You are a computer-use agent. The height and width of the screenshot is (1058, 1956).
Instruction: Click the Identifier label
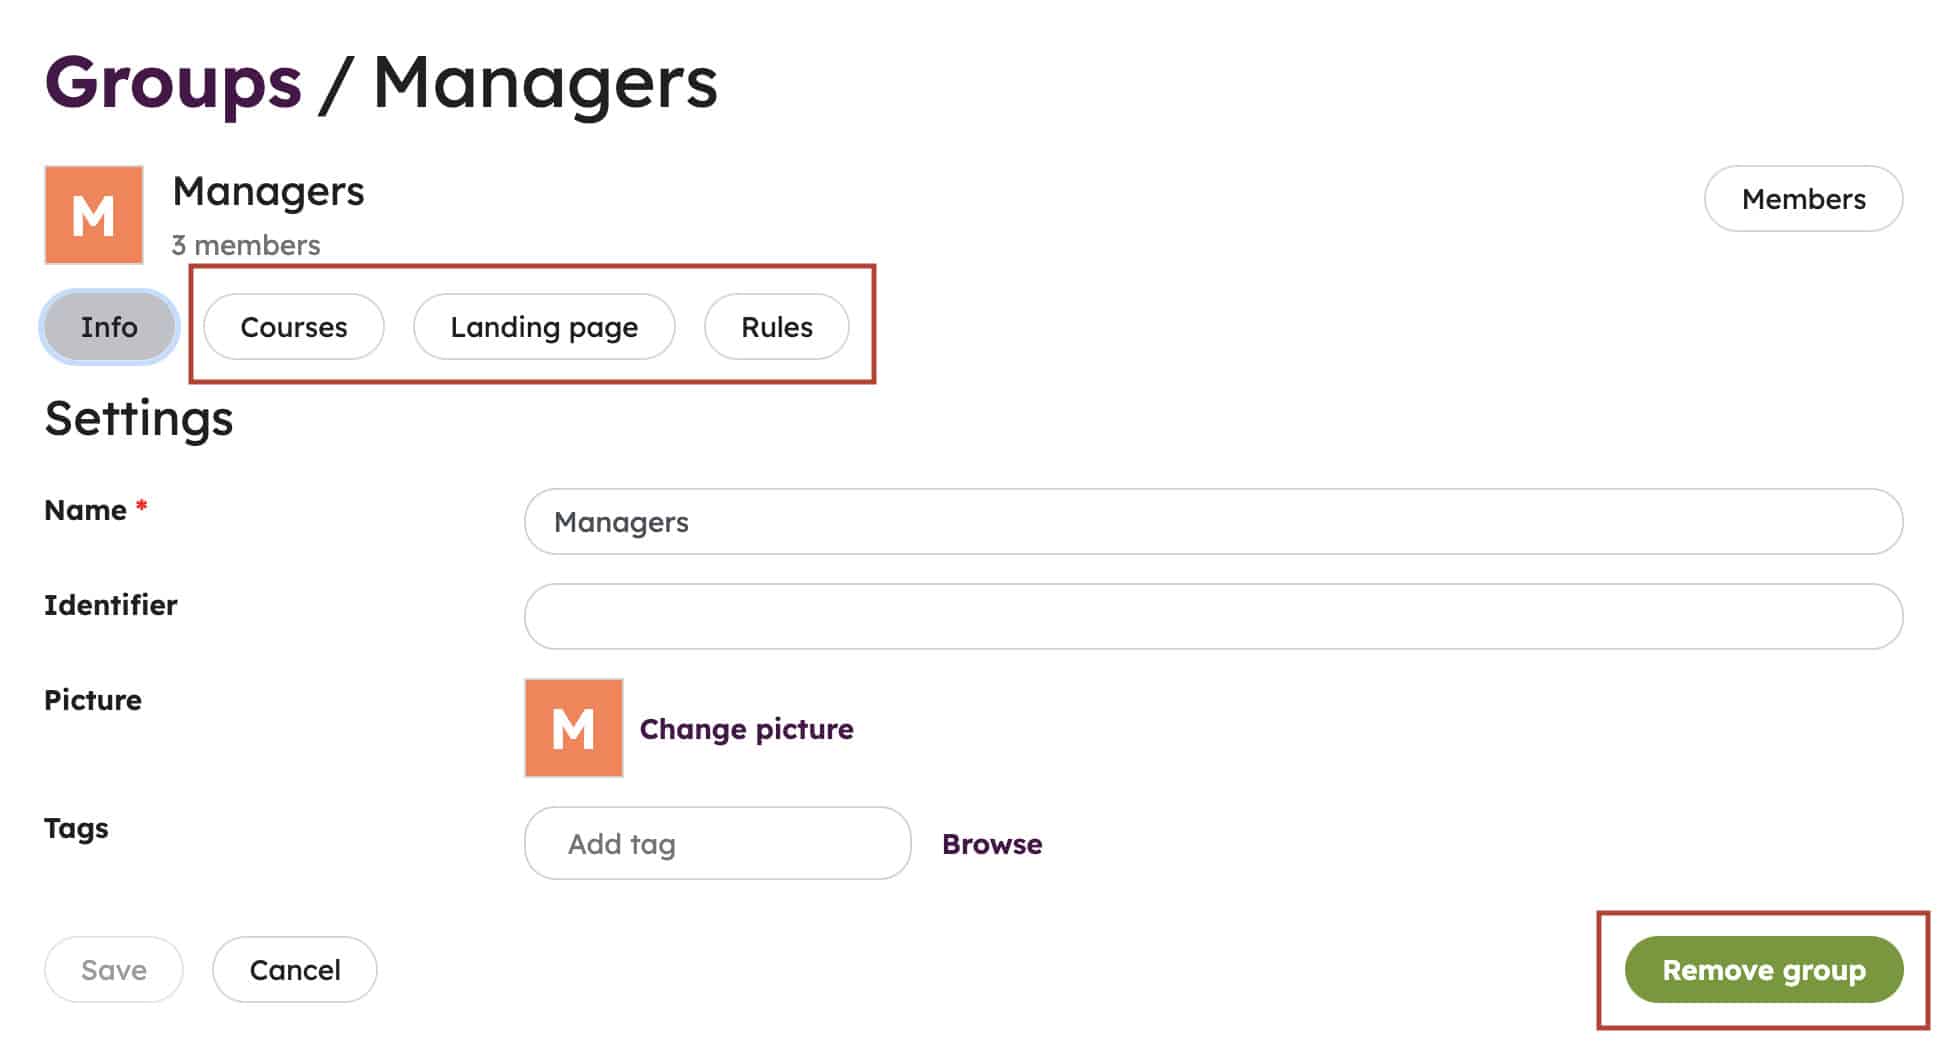(111, 605)
